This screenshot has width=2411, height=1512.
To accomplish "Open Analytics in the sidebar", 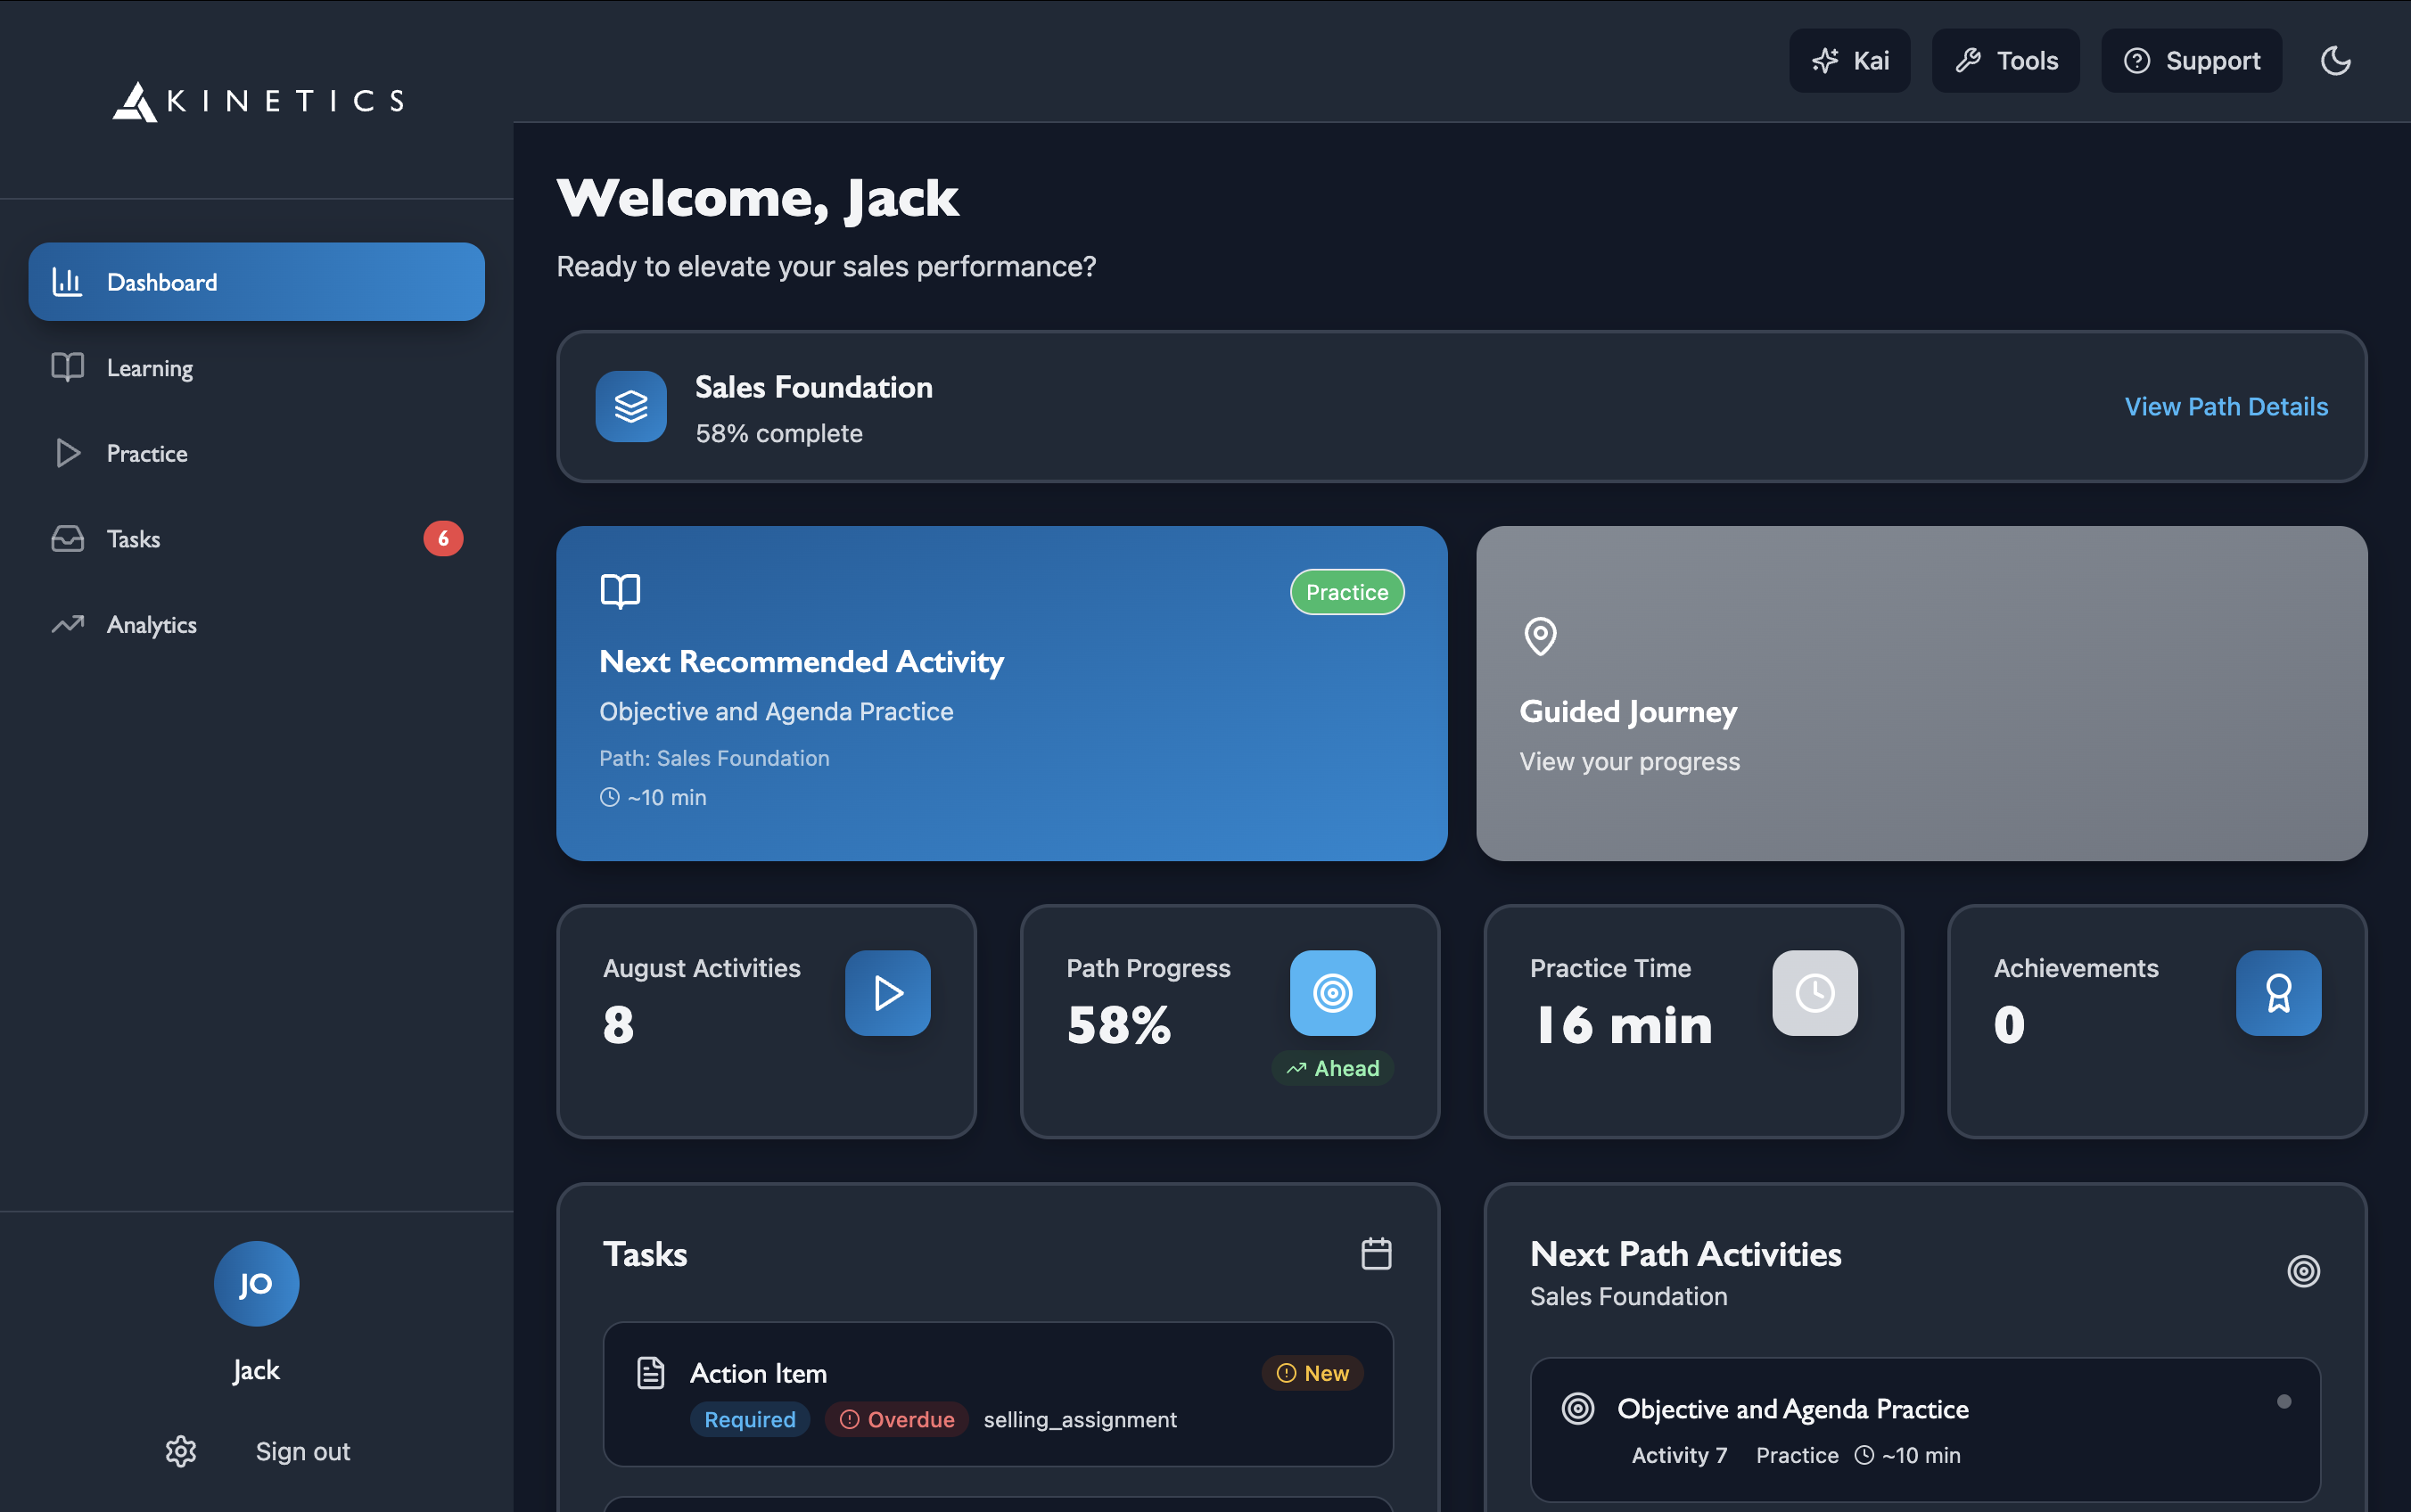I will (x=256, y=624).
